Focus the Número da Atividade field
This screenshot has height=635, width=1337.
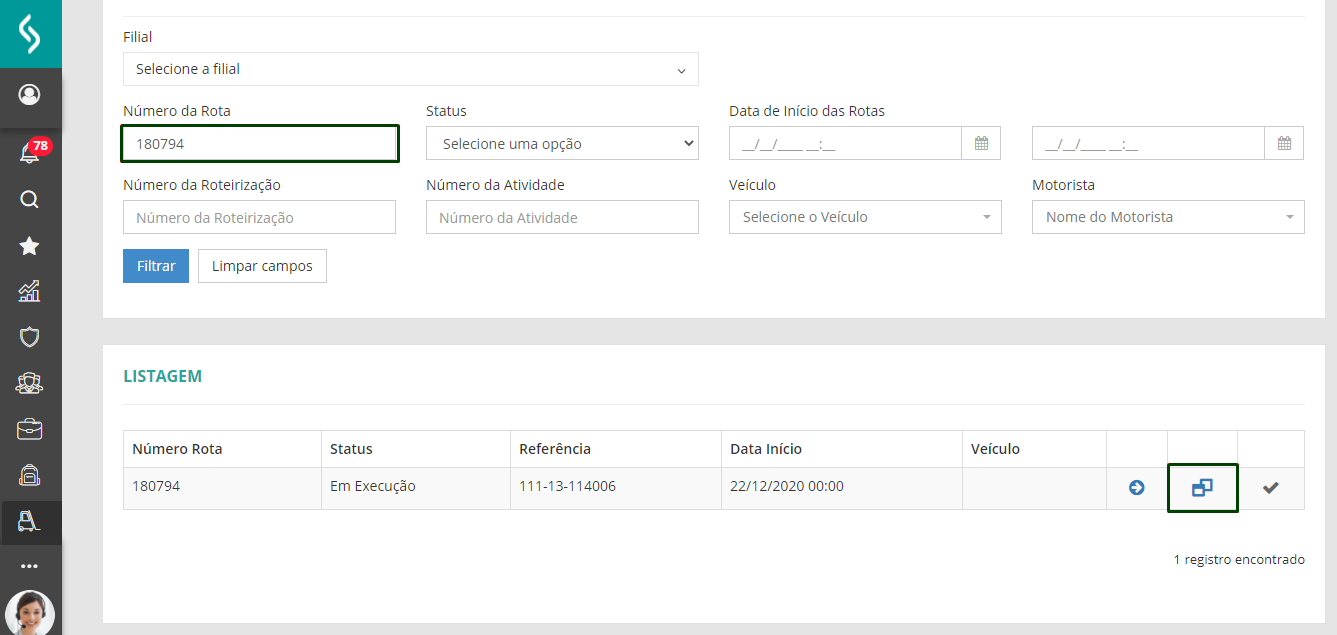pos(561,217)
